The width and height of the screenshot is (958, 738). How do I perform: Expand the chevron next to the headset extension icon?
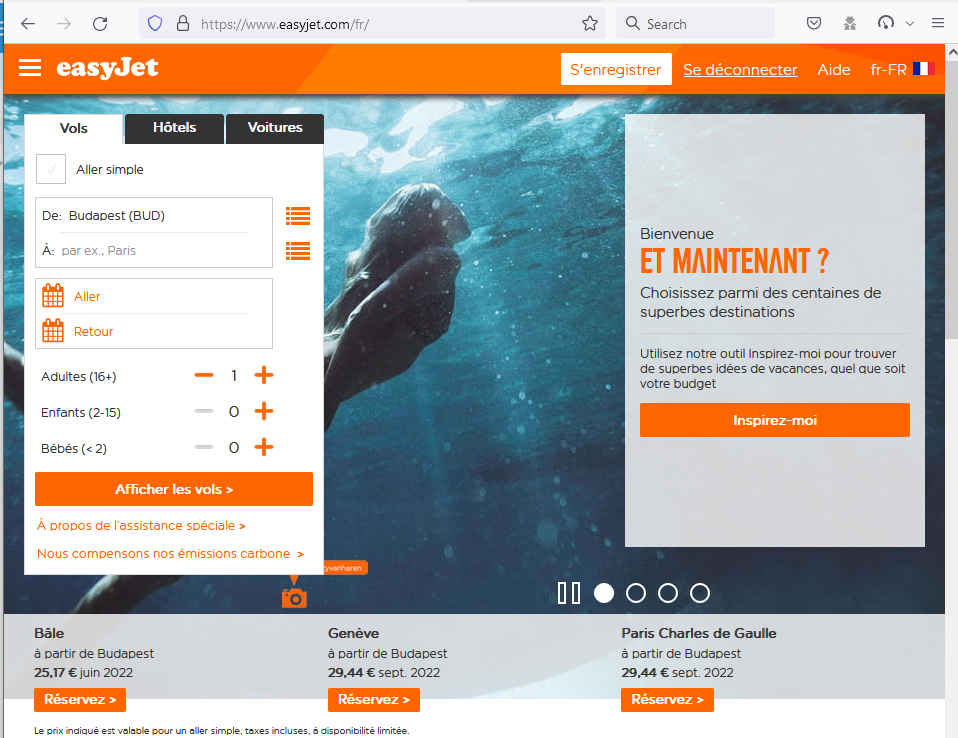tap(910, 22)
